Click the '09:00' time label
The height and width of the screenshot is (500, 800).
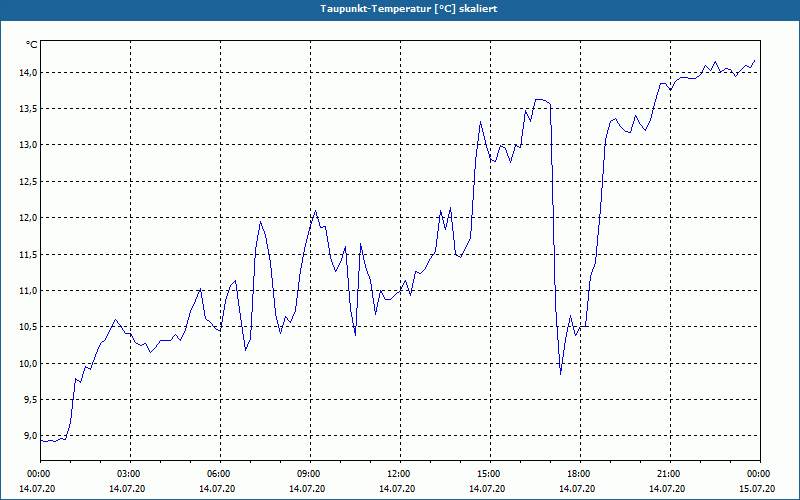[x=310, y=474]
